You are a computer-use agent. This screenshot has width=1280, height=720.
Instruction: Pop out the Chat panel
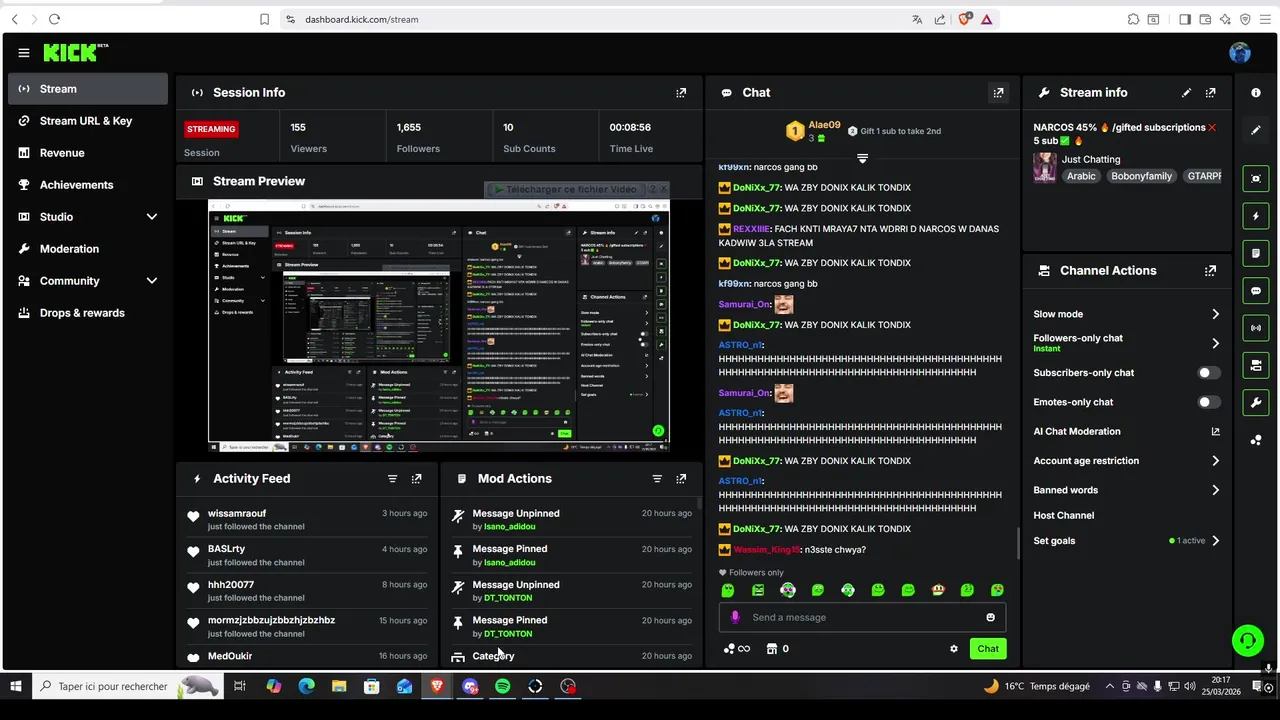pyautogui.click(x=998, y=93)
